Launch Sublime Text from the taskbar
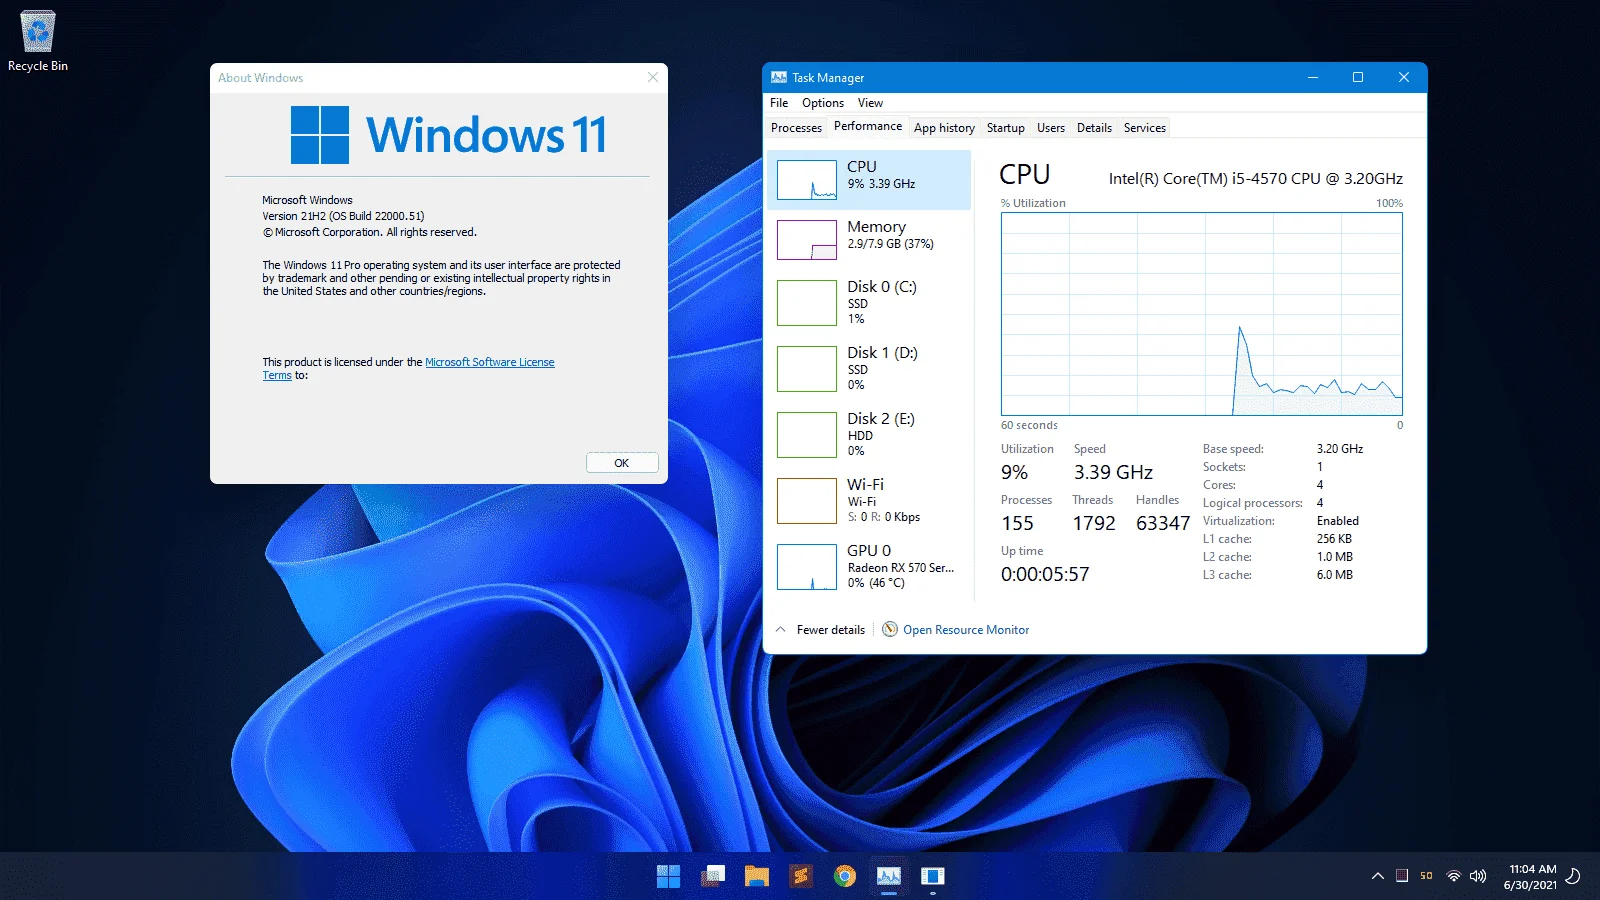The width and height of the screenshot is (1600, 900). tap(800, 877)
